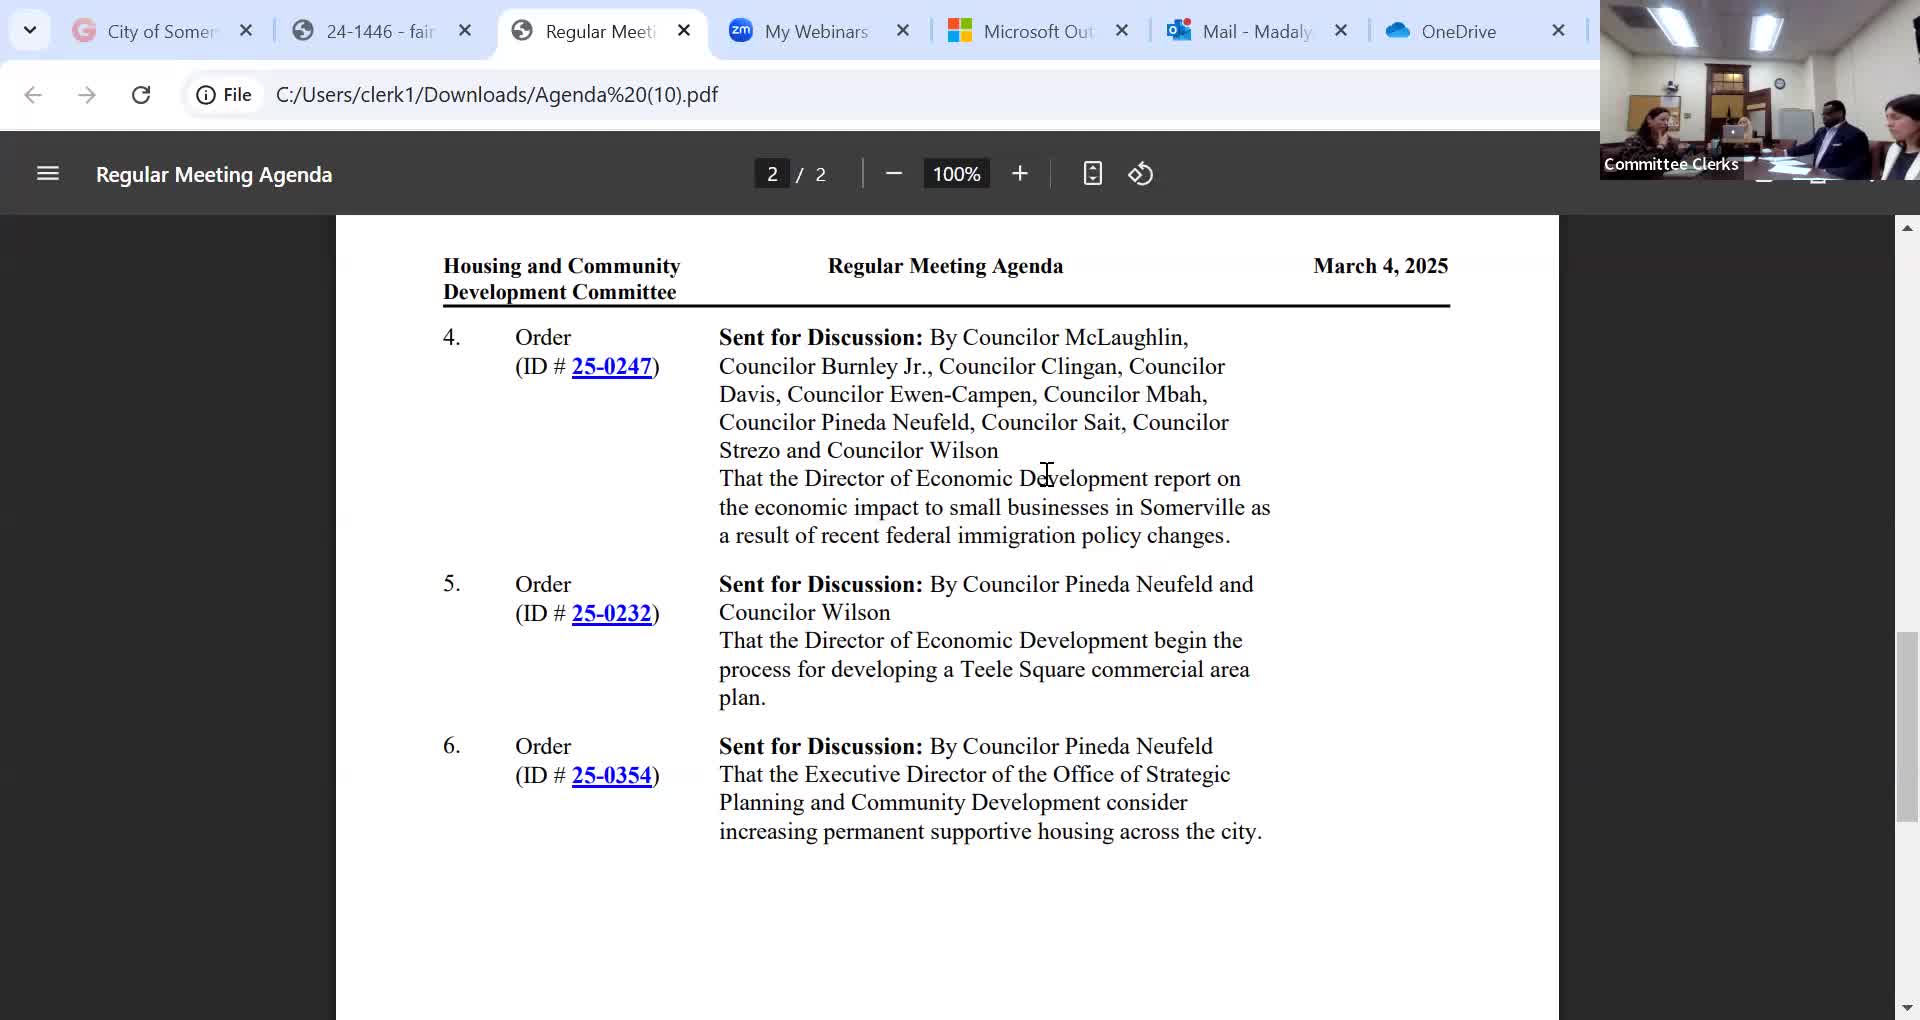Go back using browser back arrow
Screen dimensions: 1920x1020
[x=33, y=95]
